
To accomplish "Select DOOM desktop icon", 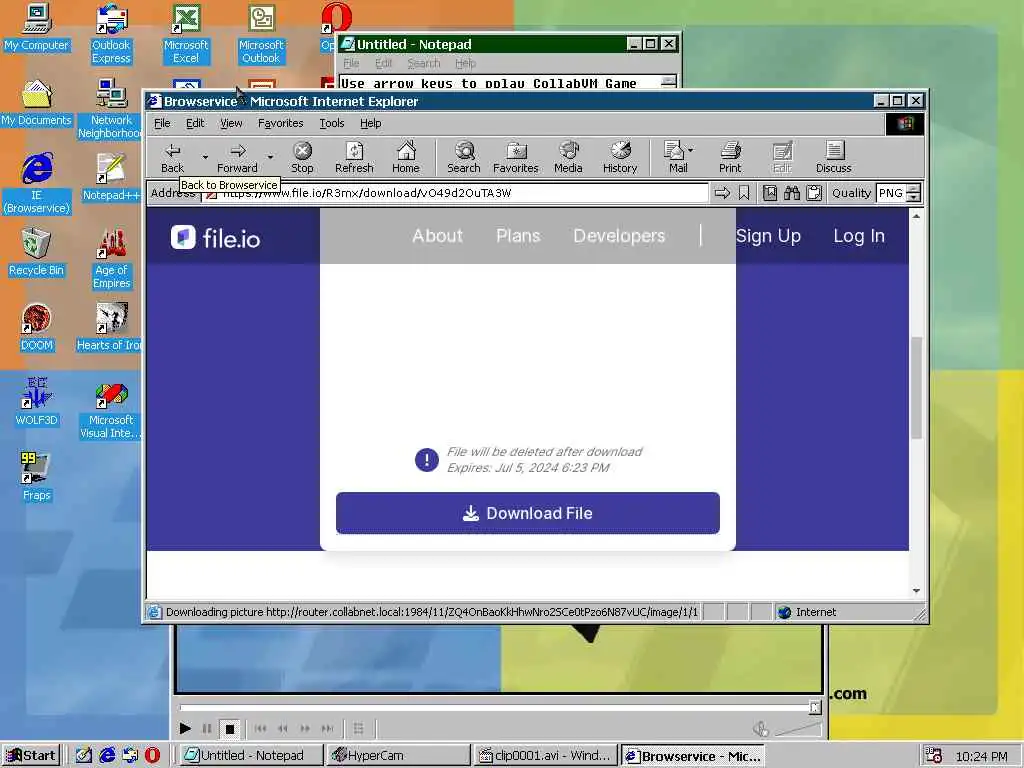I will click(37, 328).
